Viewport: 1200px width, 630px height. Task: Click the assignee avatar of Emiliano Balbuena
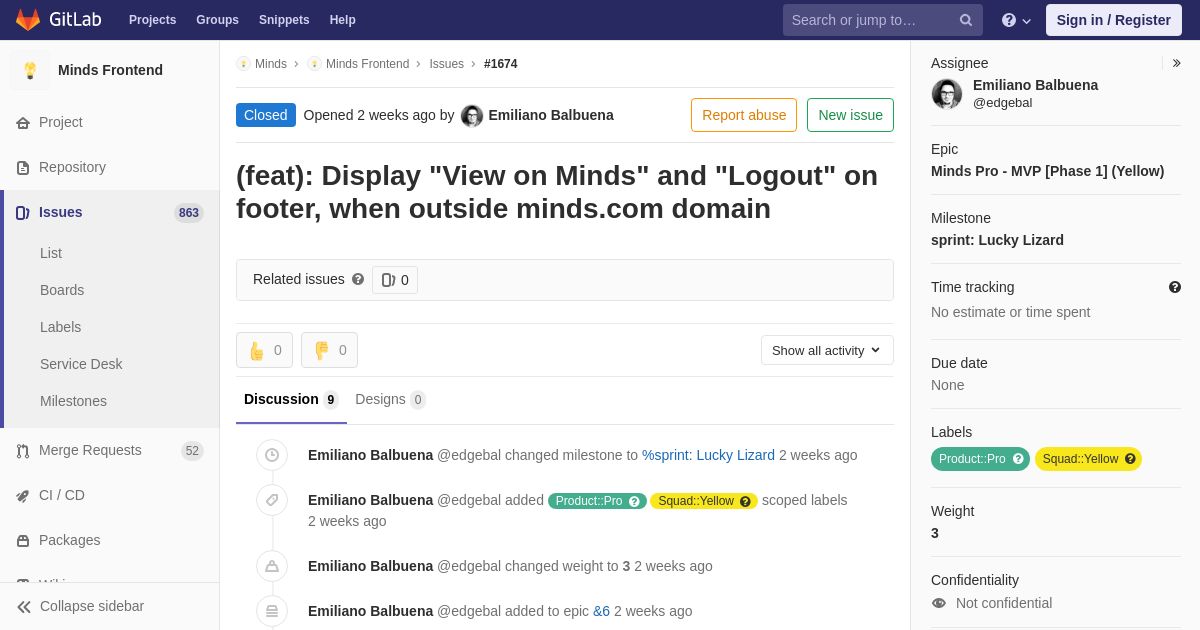(x=947, y=94)
